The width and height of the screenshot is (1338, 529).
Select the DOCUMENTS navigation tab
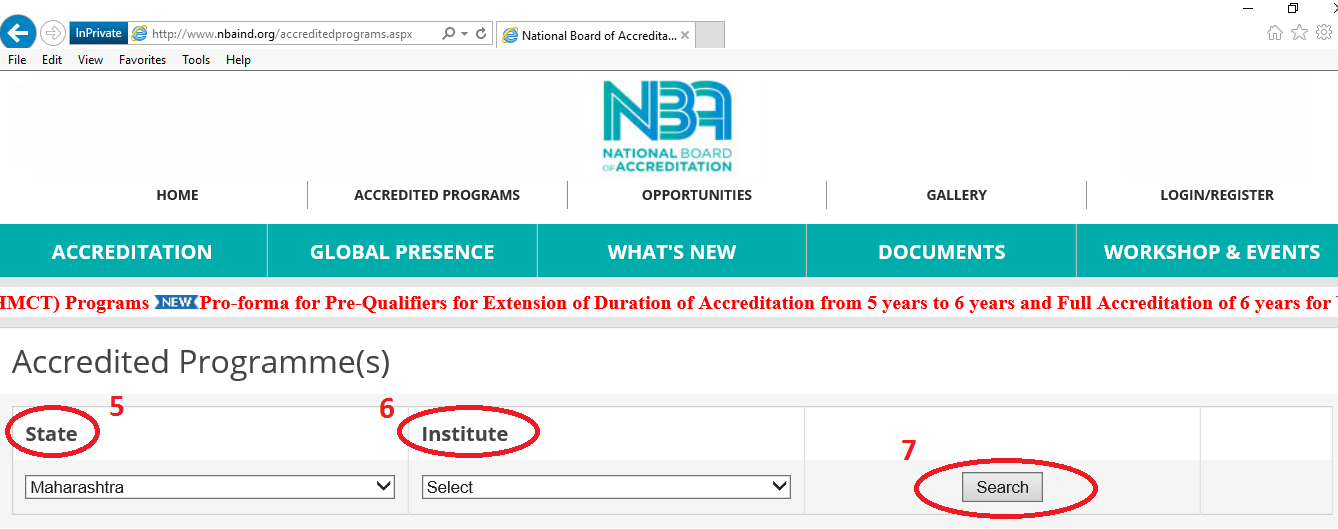(941, 252)
